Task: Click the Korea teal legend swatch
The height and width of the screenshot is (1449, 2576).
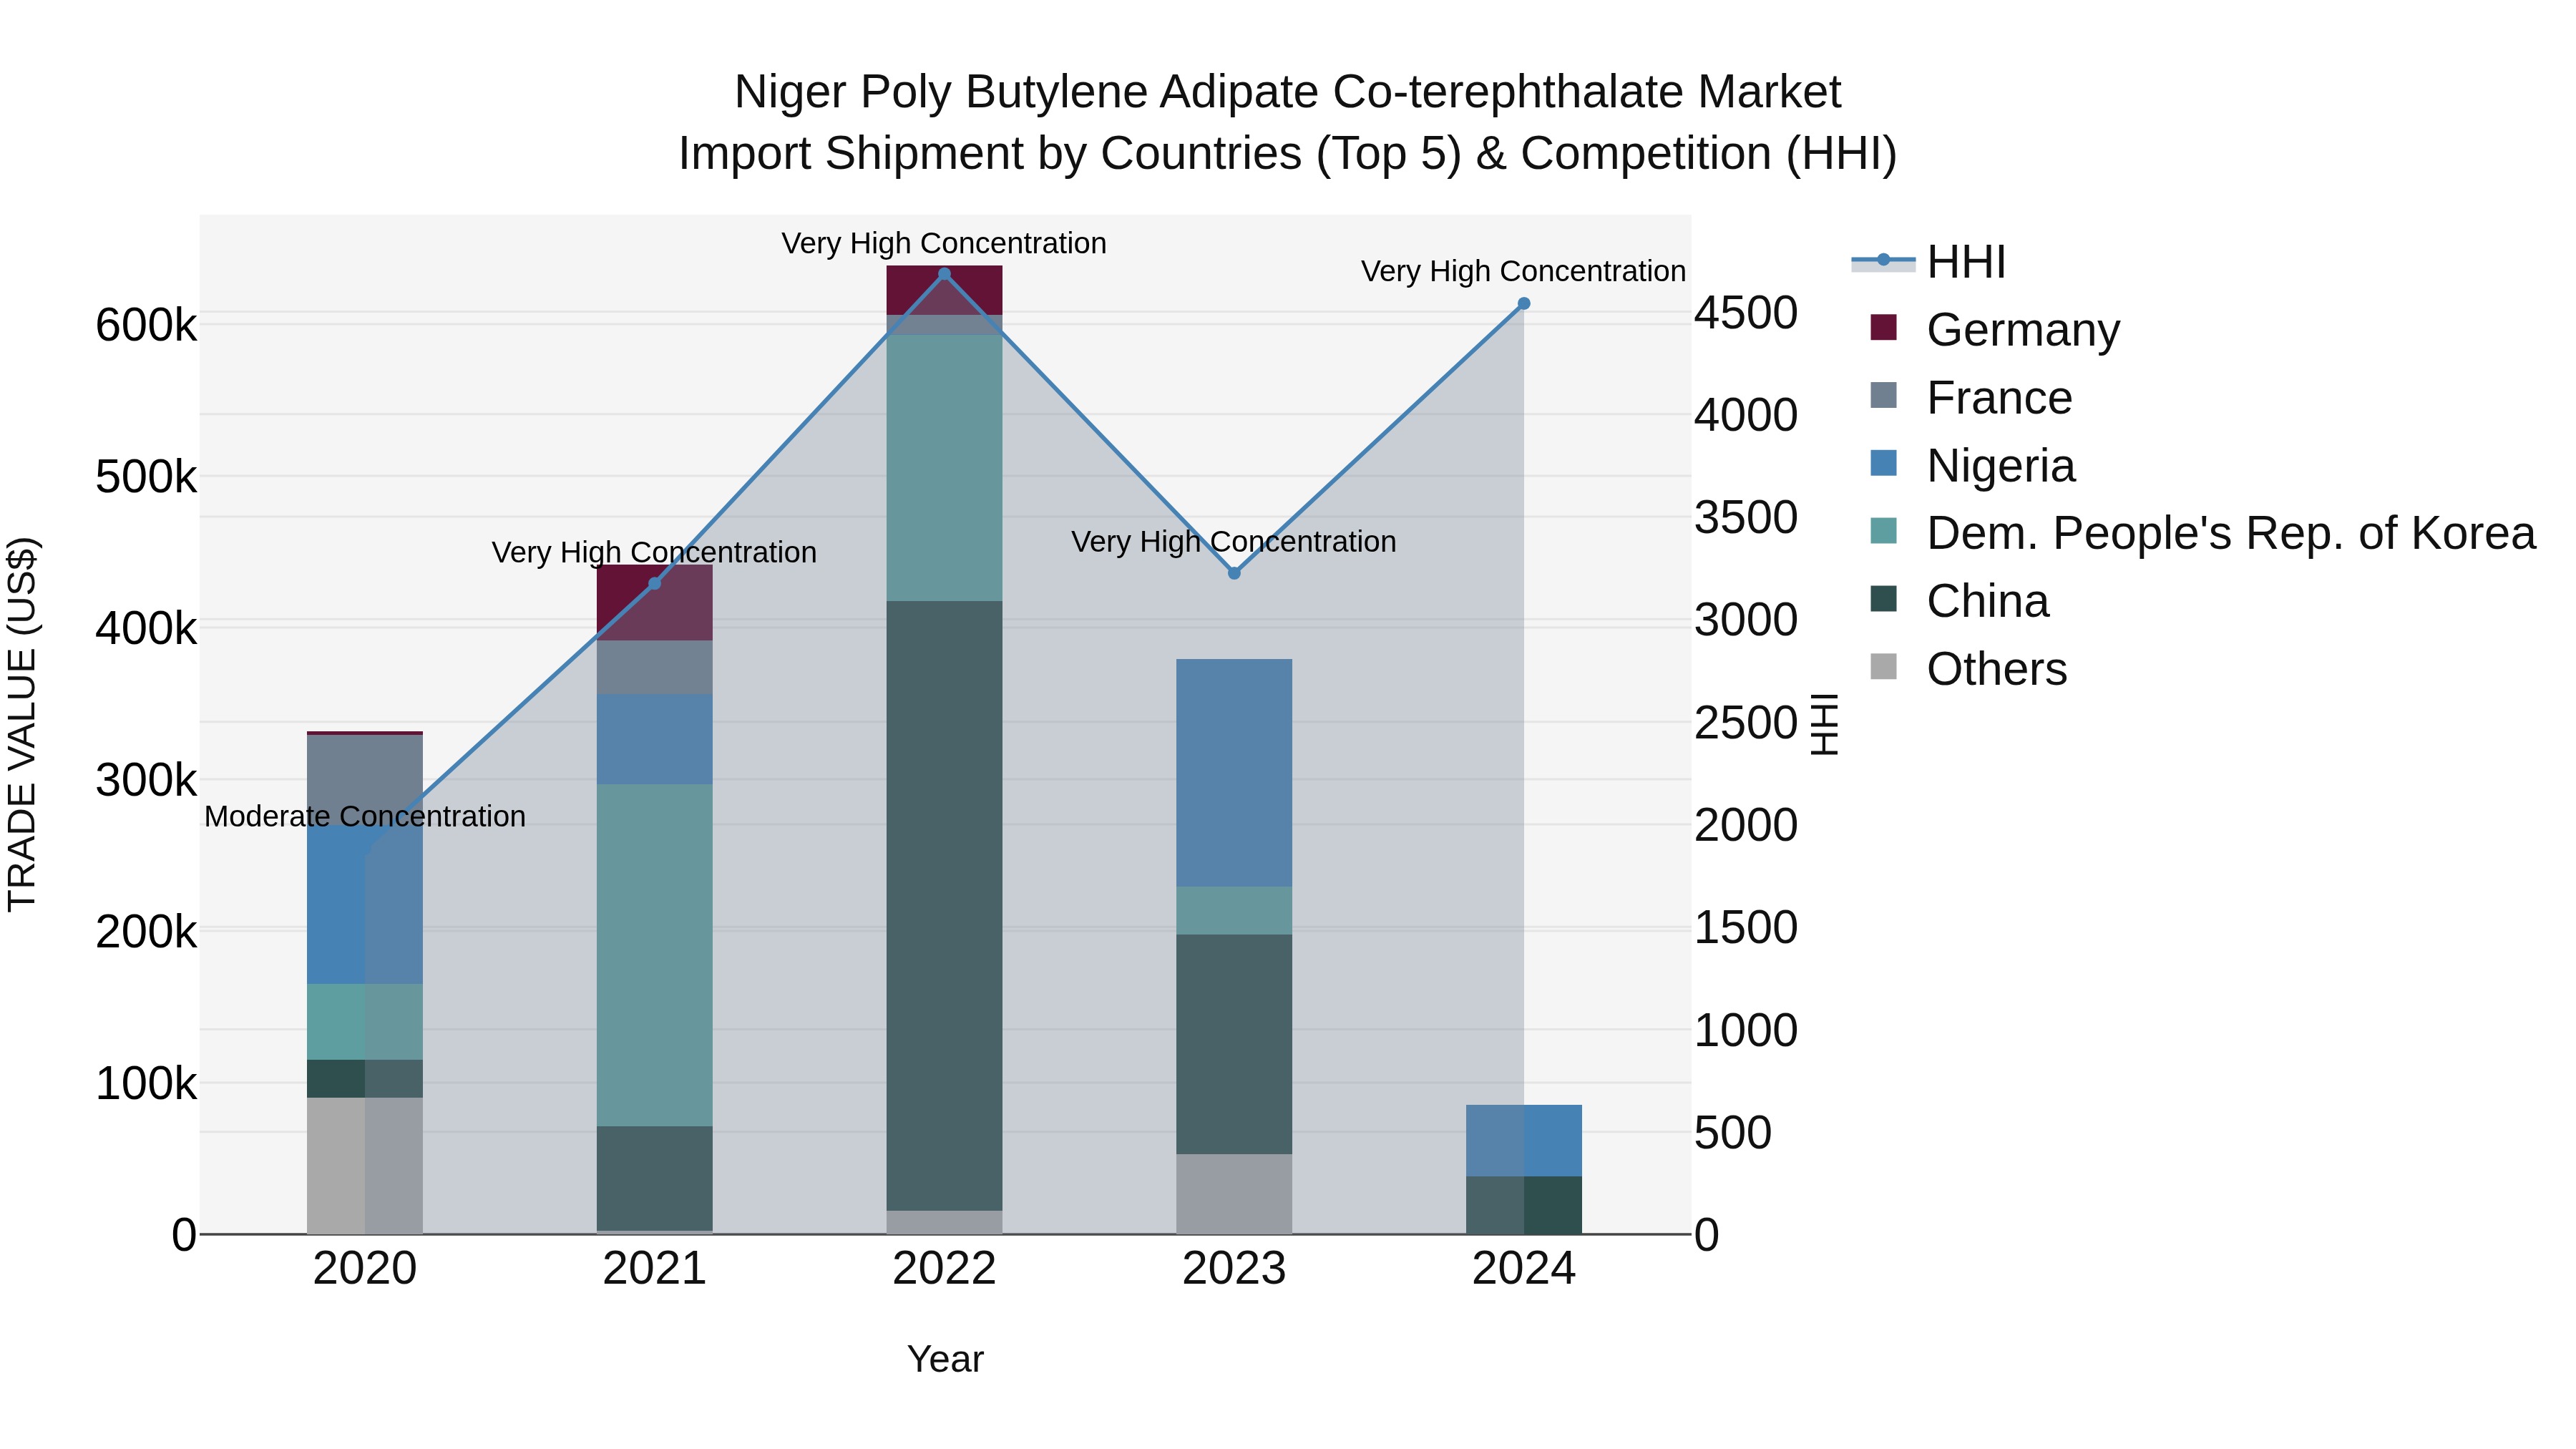Action: 1883,530
